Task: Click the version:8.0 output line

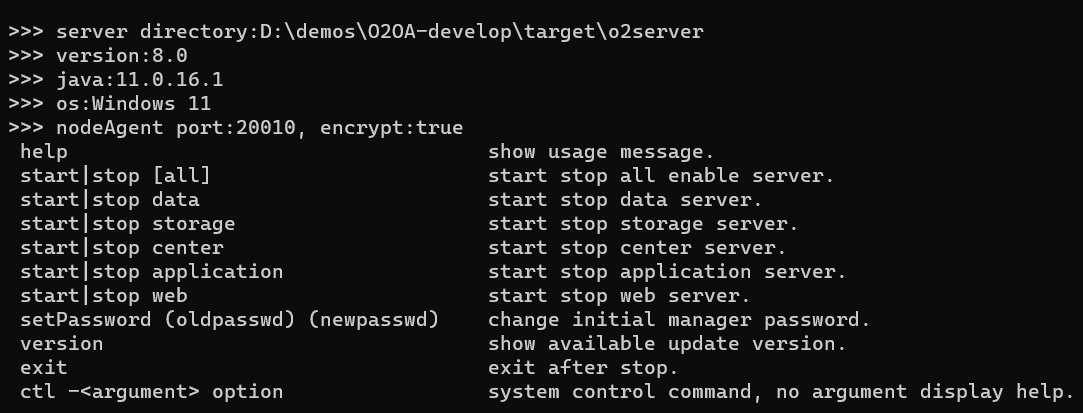Action: click(x=98, y=55)
